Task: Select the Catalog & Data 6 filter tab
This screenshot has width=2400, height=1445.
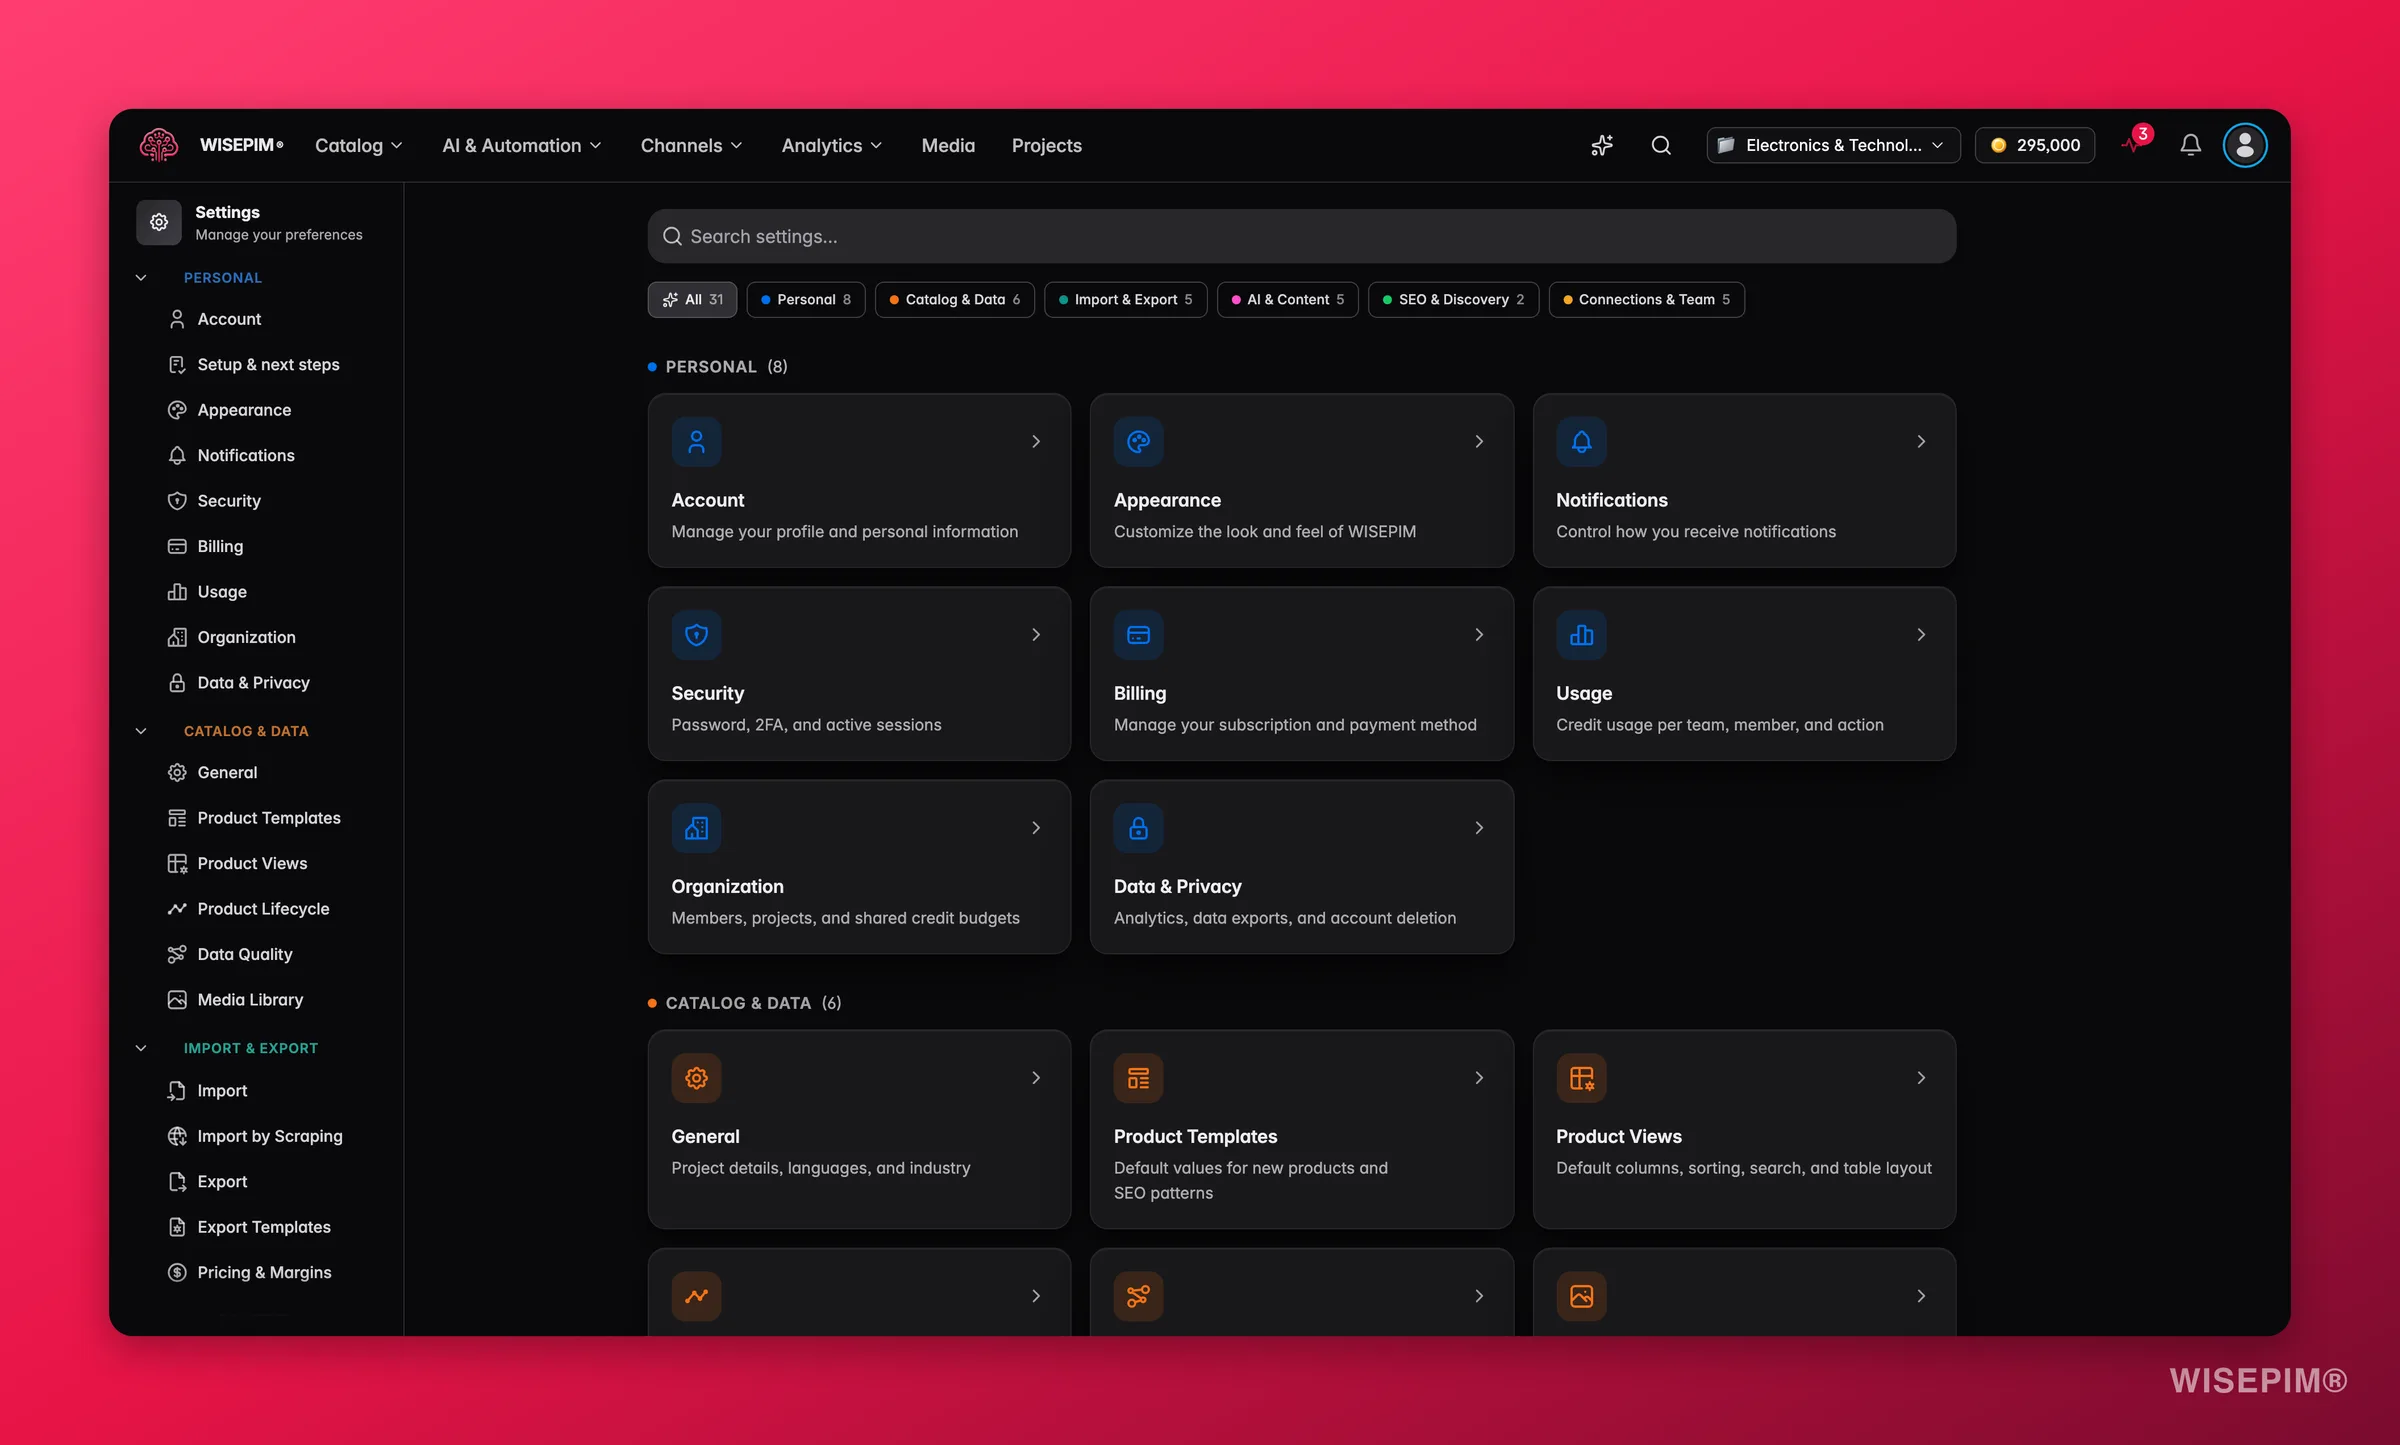Action: (955, 299)
